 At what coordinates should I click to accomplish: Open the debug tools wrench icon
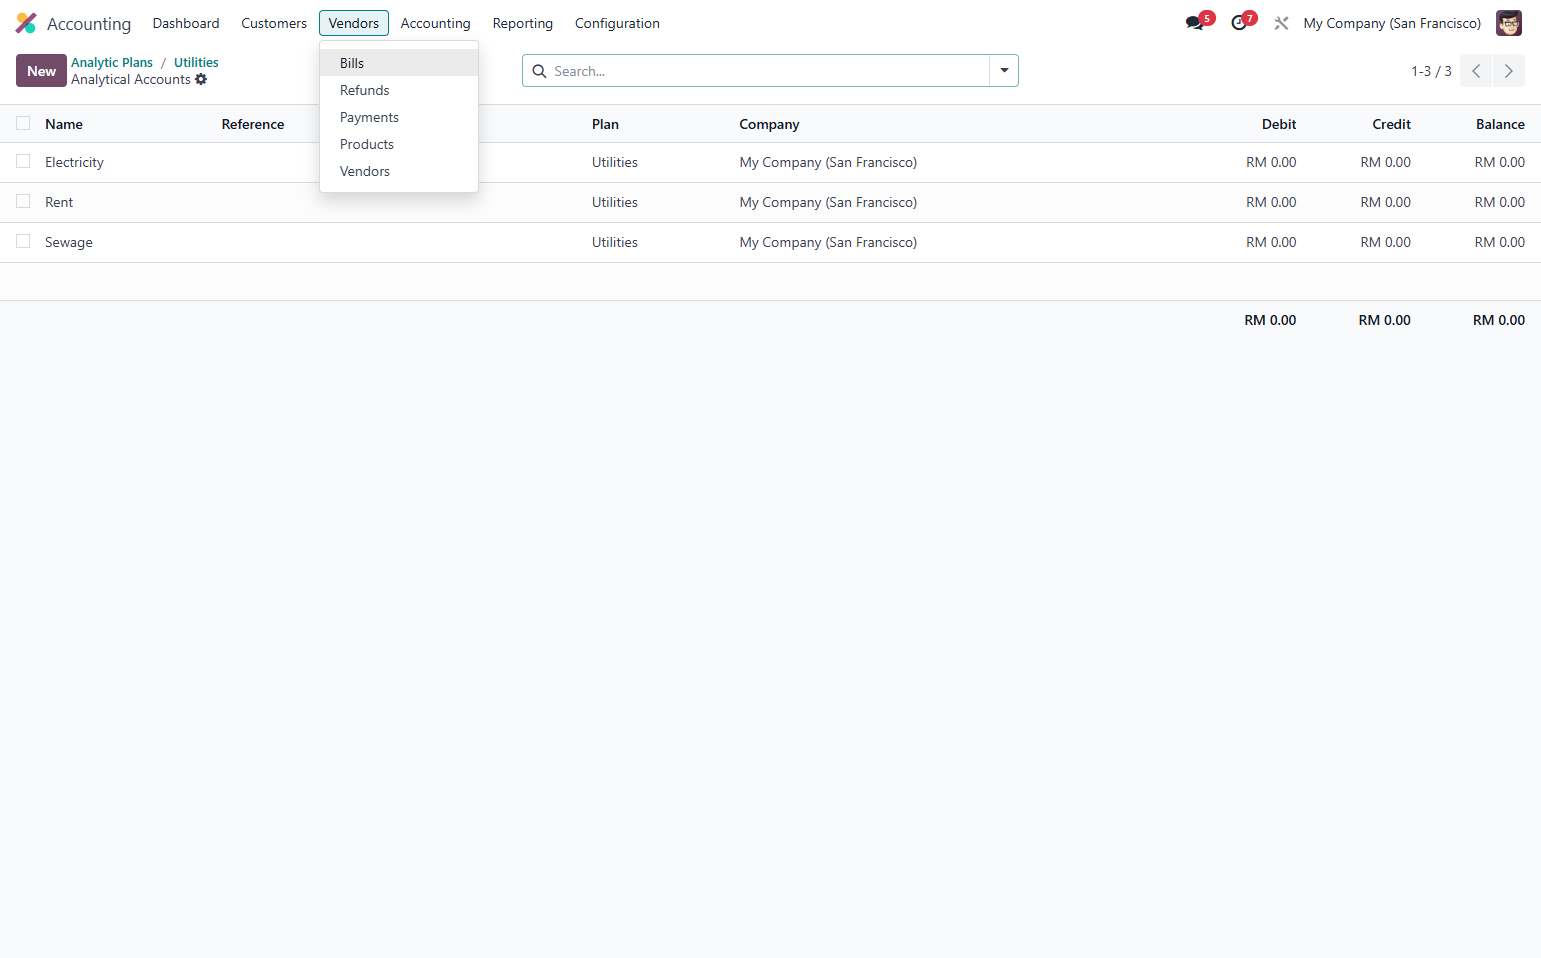pyautogui.click(x=1281, y=23)
